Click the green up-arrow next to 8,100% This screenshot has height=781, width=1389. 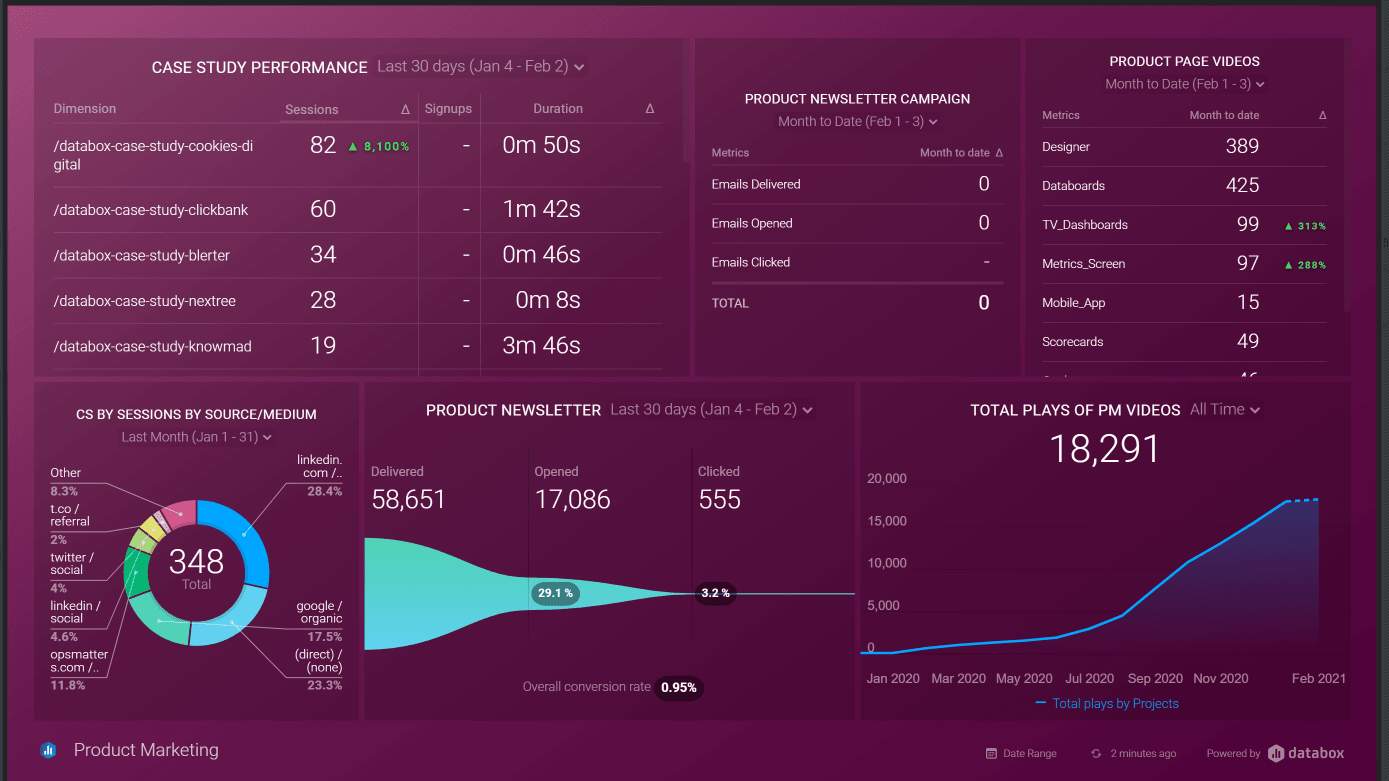coord(352,147)
